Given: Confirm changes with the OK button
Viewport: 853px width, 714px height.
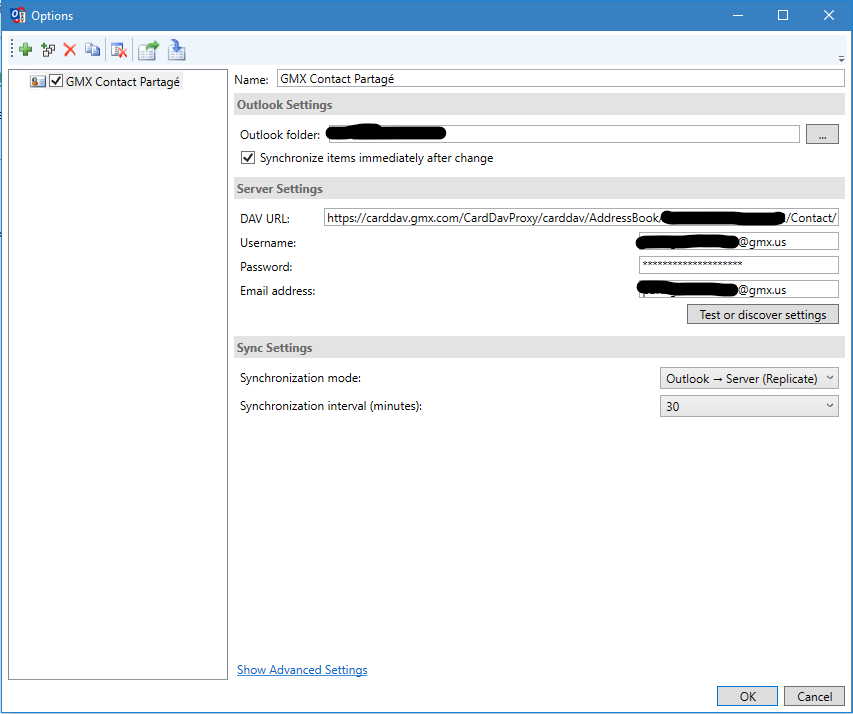Looking at the screenshot, I should tap(746, 696).
